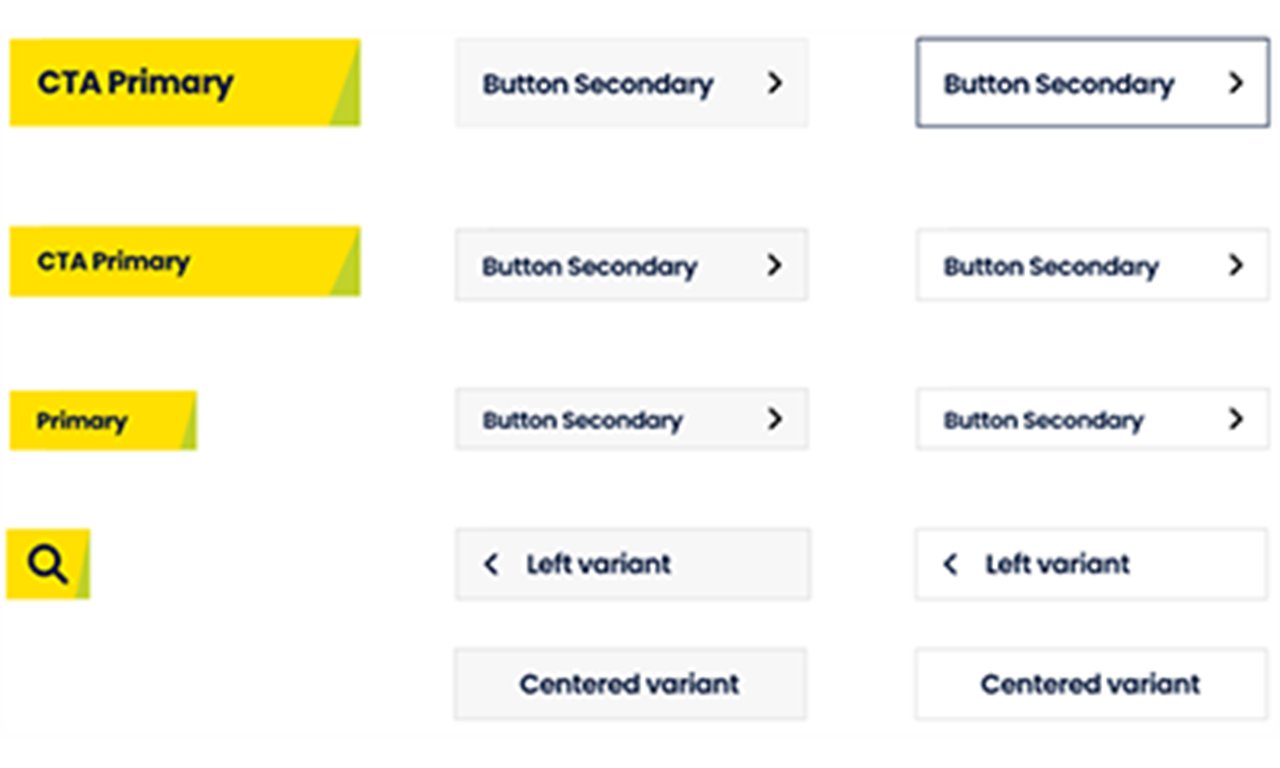Select the white Left variant button label
This screenshot has width=1280, height=768.
pyautogui.click(x=1058, y=564)
